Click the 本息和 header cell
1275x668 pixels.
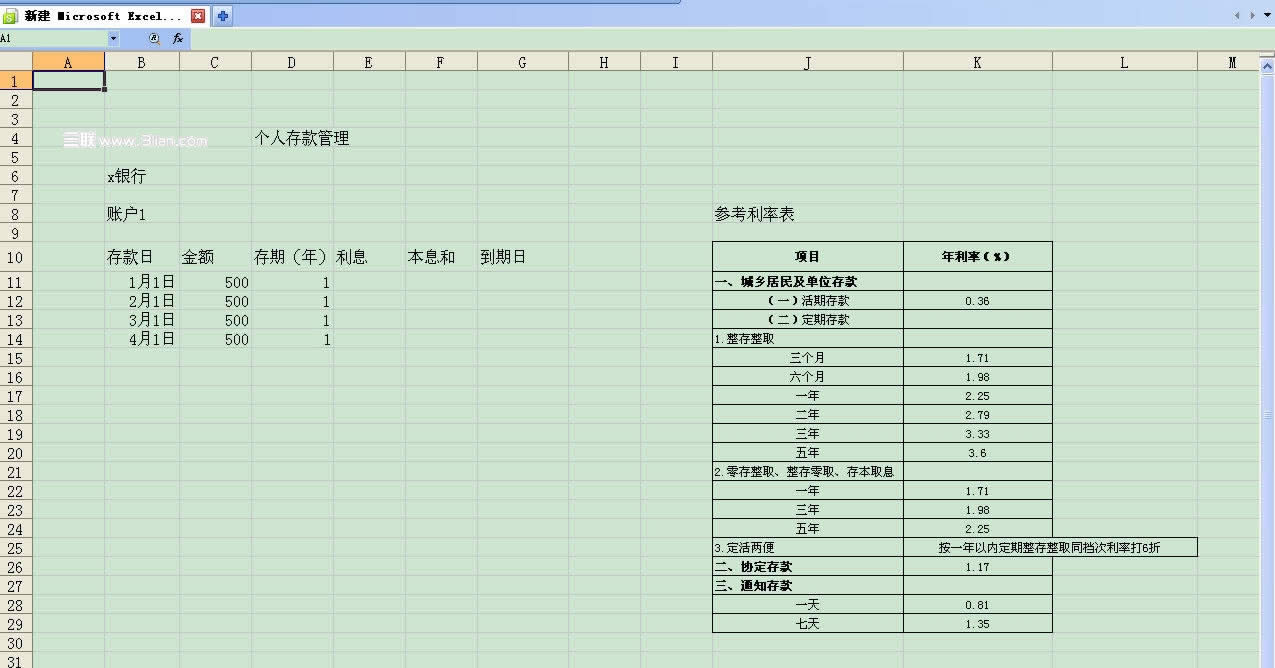(x=442, y=257)
